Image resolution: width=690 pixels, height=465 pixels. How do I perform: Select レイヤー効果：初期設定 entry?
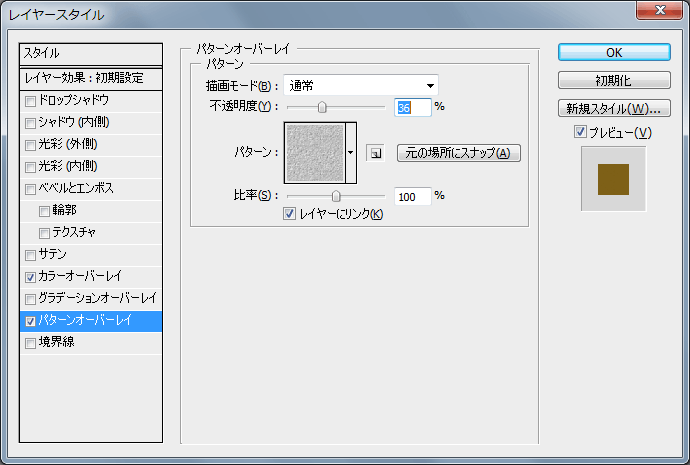pos(91,79)
